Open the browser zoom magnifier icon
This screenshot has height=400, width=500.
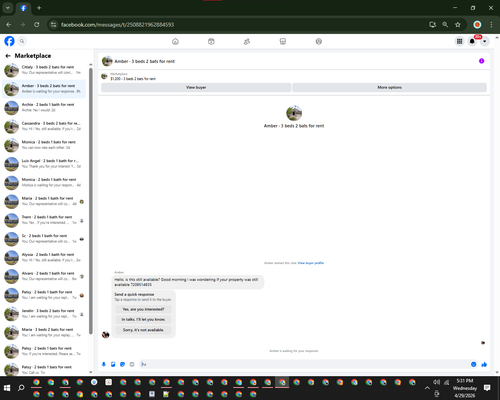(x=445, y=25)
